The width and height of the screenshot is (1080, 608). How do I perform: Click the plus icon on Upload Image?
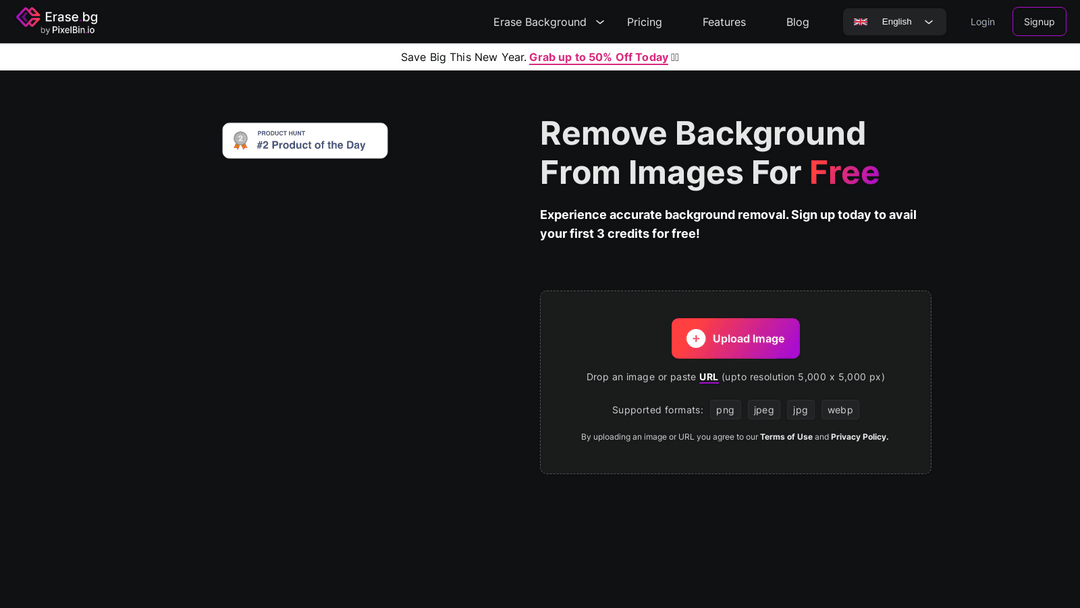point(696,339)
